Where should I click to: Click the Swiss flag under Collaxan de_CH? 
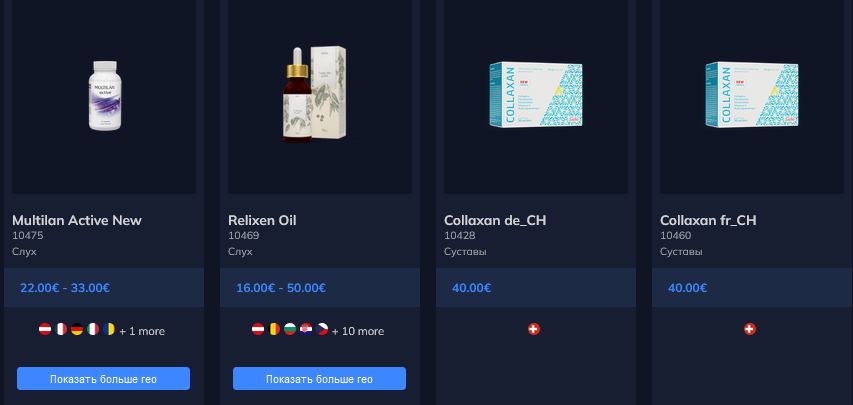point(534,329)
